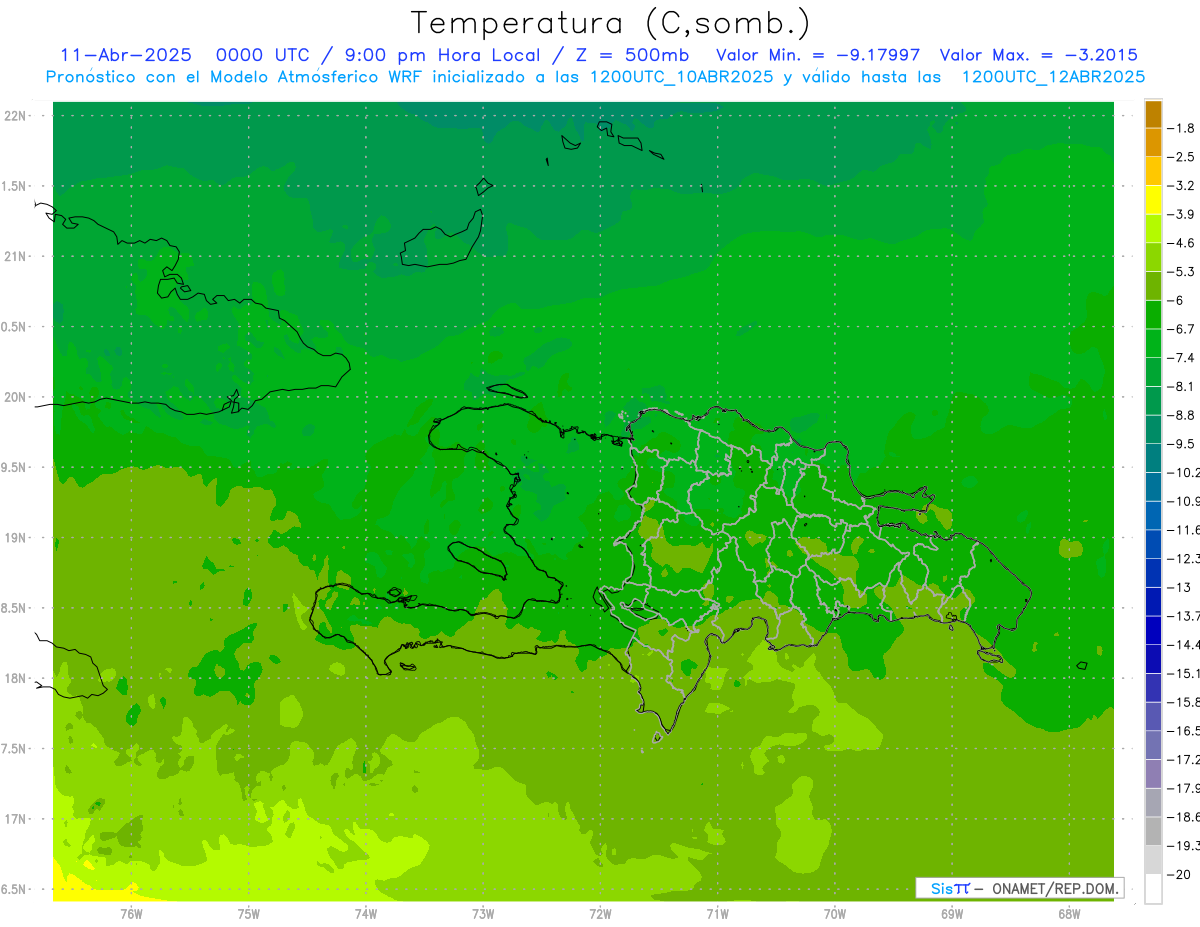
Task: Select the date '11-Abr-2025'
Action: 125,55
